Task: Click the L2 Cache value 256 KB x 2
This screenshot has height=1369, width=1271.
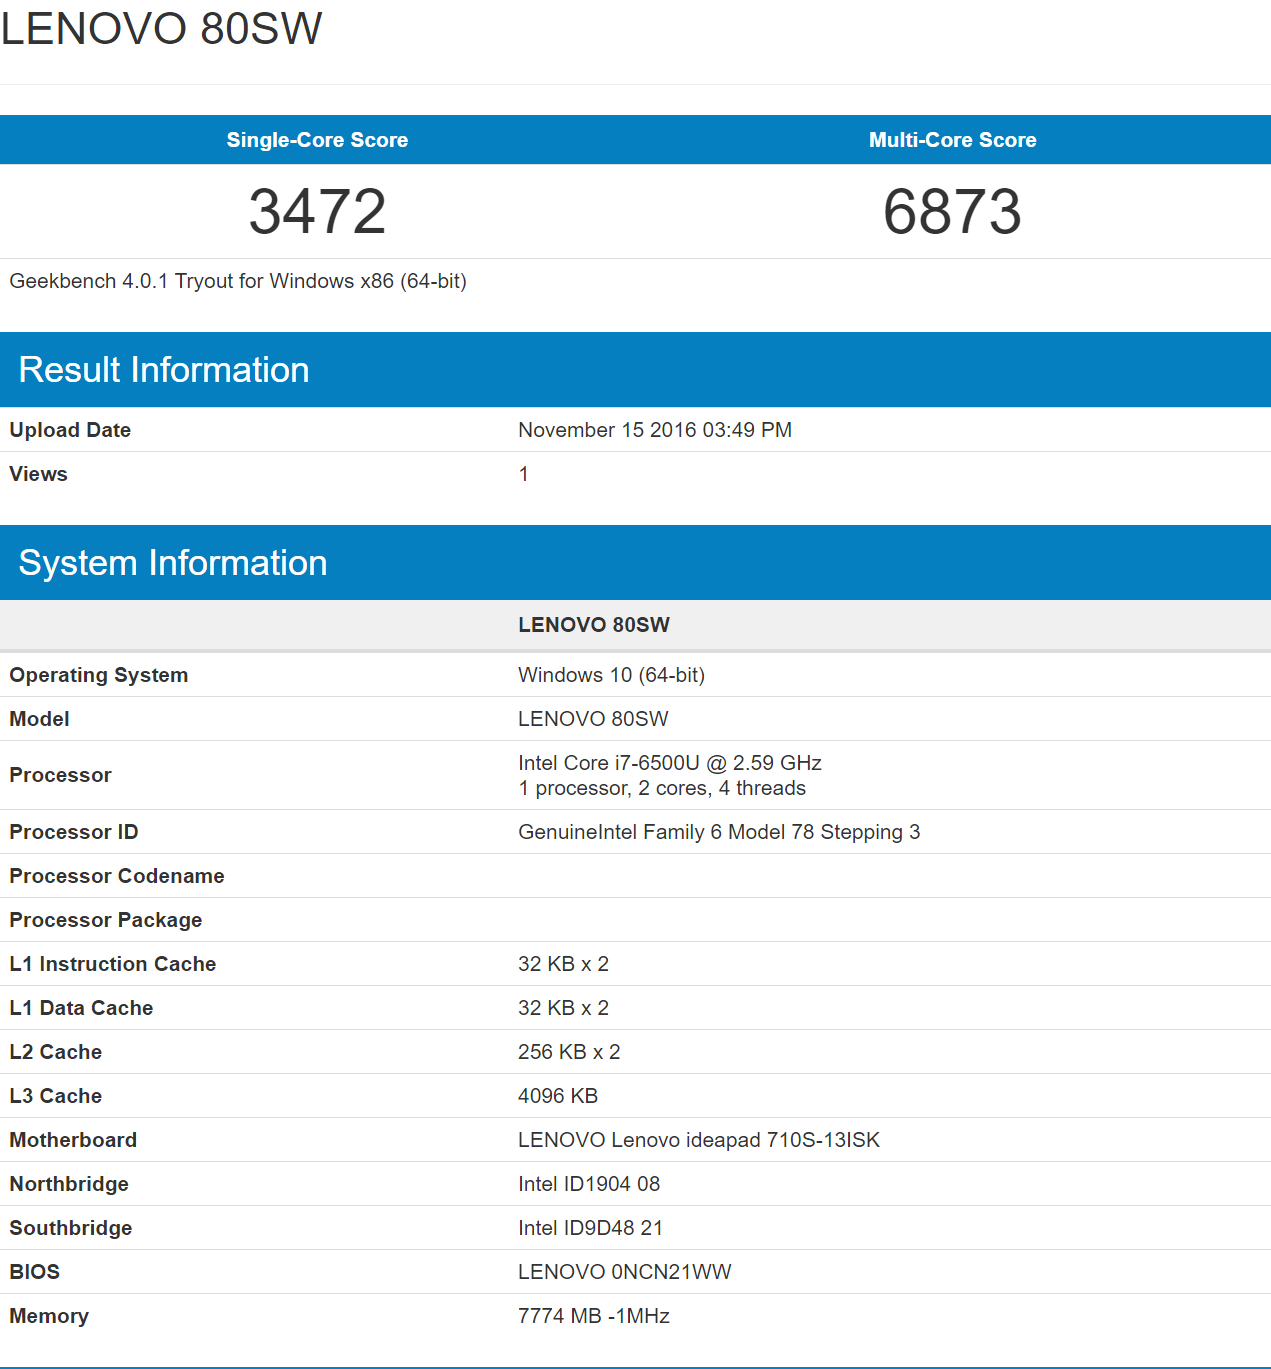Action: 569,1052
